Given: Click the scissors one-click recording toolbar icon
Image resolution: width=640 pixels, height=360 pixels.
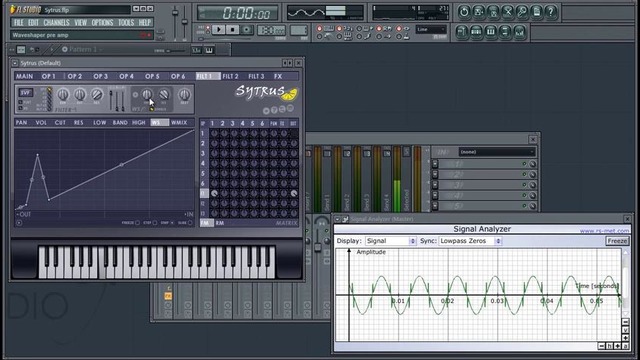Looking at the screenshot, I should click(508, 12).
